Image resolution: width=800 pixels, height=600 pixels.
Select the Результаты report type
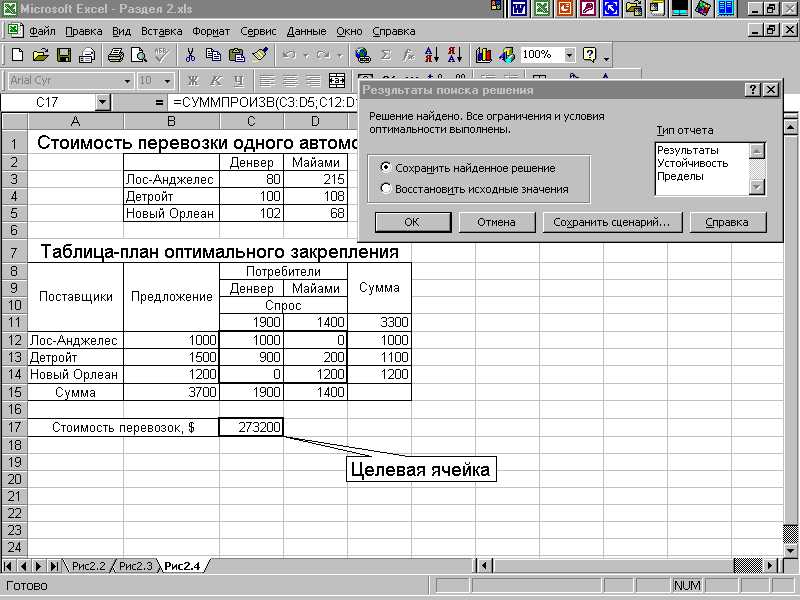[x=687, y=150]
